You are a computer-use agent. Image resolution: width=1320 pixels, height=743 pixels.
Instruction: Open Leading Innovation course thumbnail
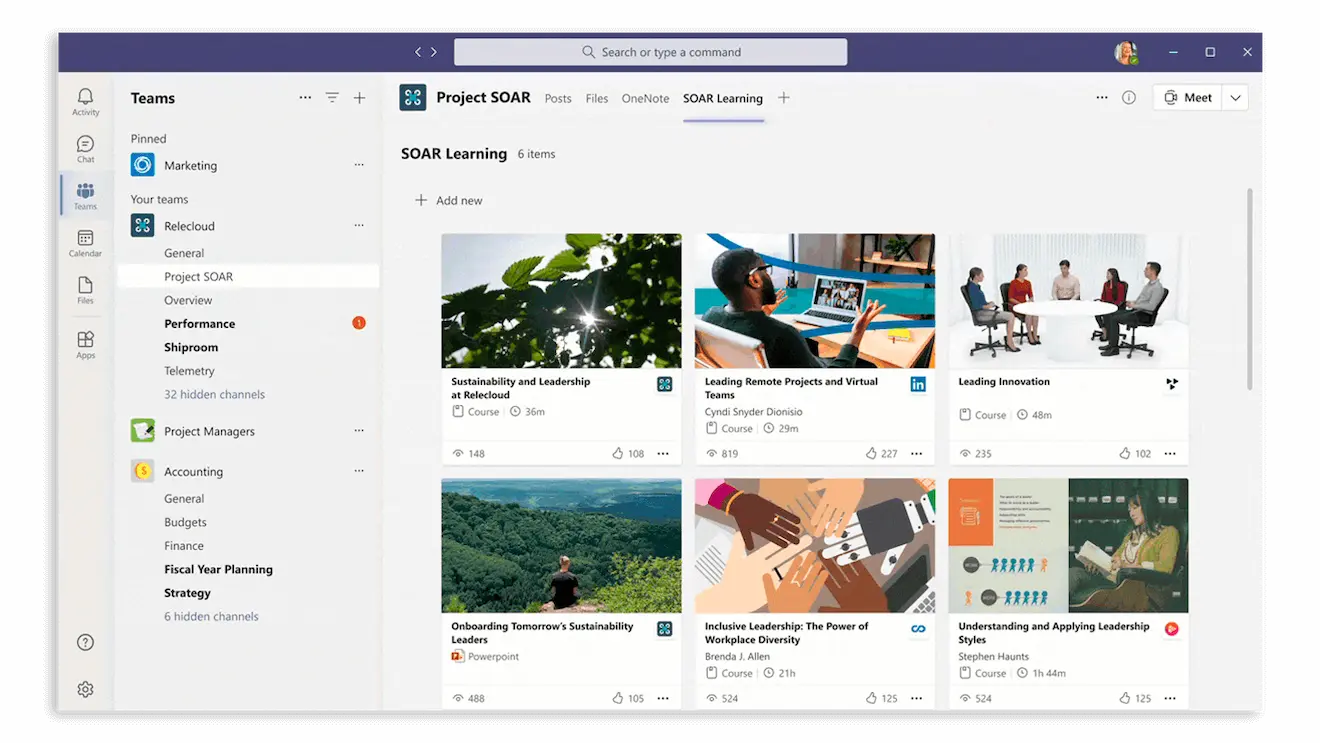pos(1068,301)
